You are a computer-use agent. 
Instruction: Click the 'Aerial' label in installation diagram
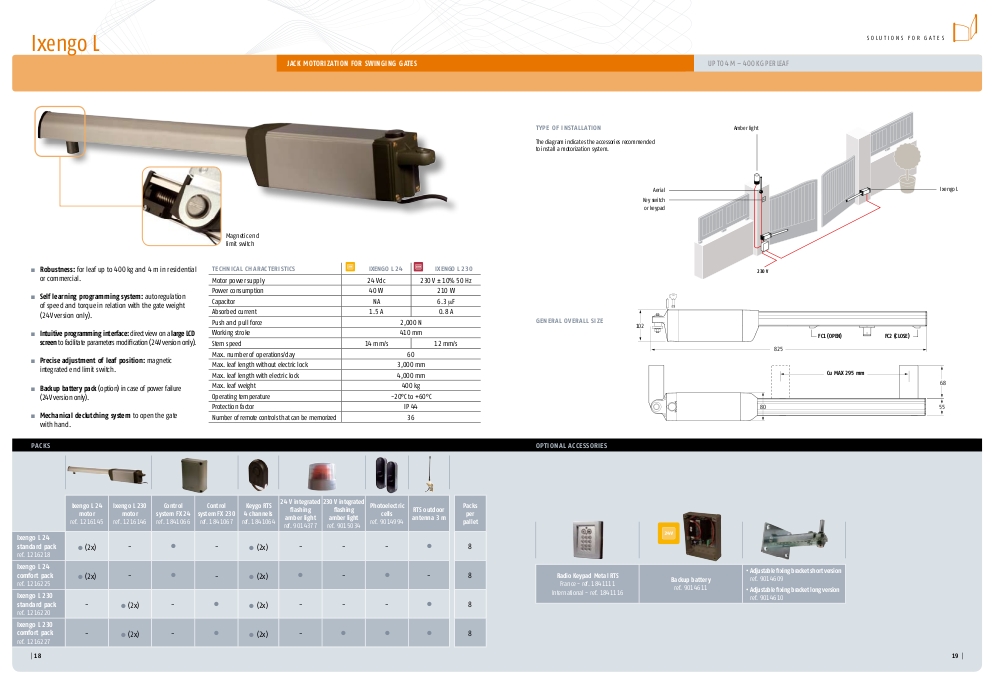click(x=659, y=190)
